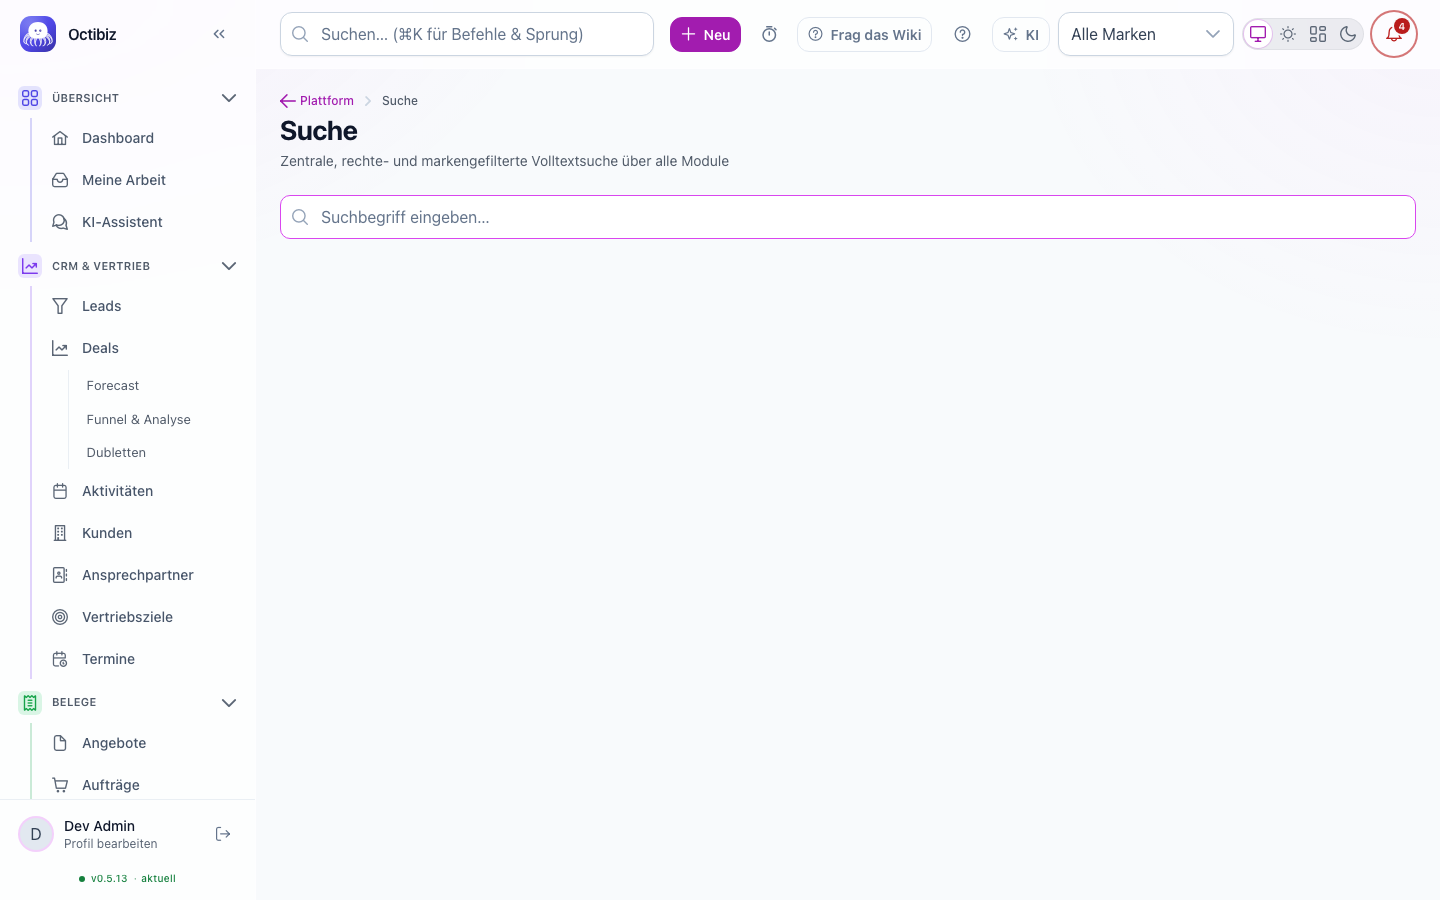Image resolution: width=1440 pixels, height=900 pixels.
Task: Collapse the sidebar with double-chevron icon
Action: click(219, 34)
